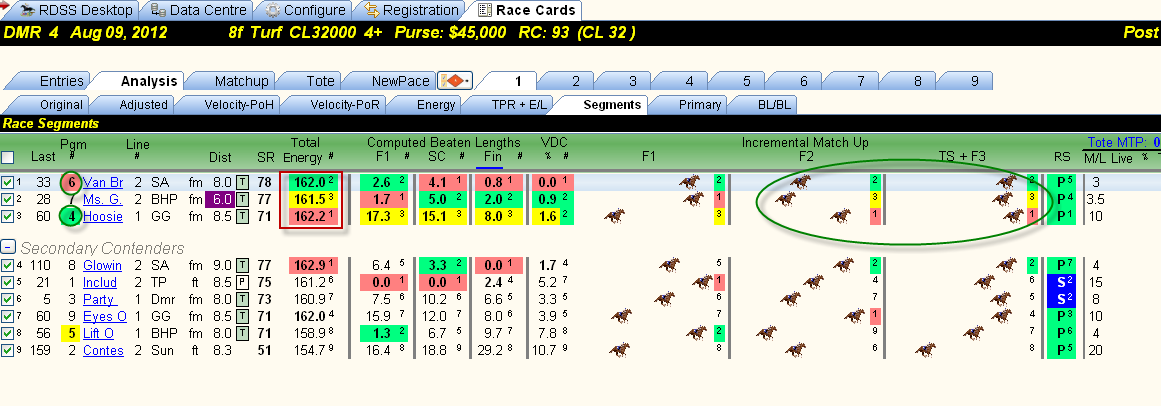Click the Race Cards tab sheet icon
Viewport: 1161px width, 406px height.
pos(485,10)
